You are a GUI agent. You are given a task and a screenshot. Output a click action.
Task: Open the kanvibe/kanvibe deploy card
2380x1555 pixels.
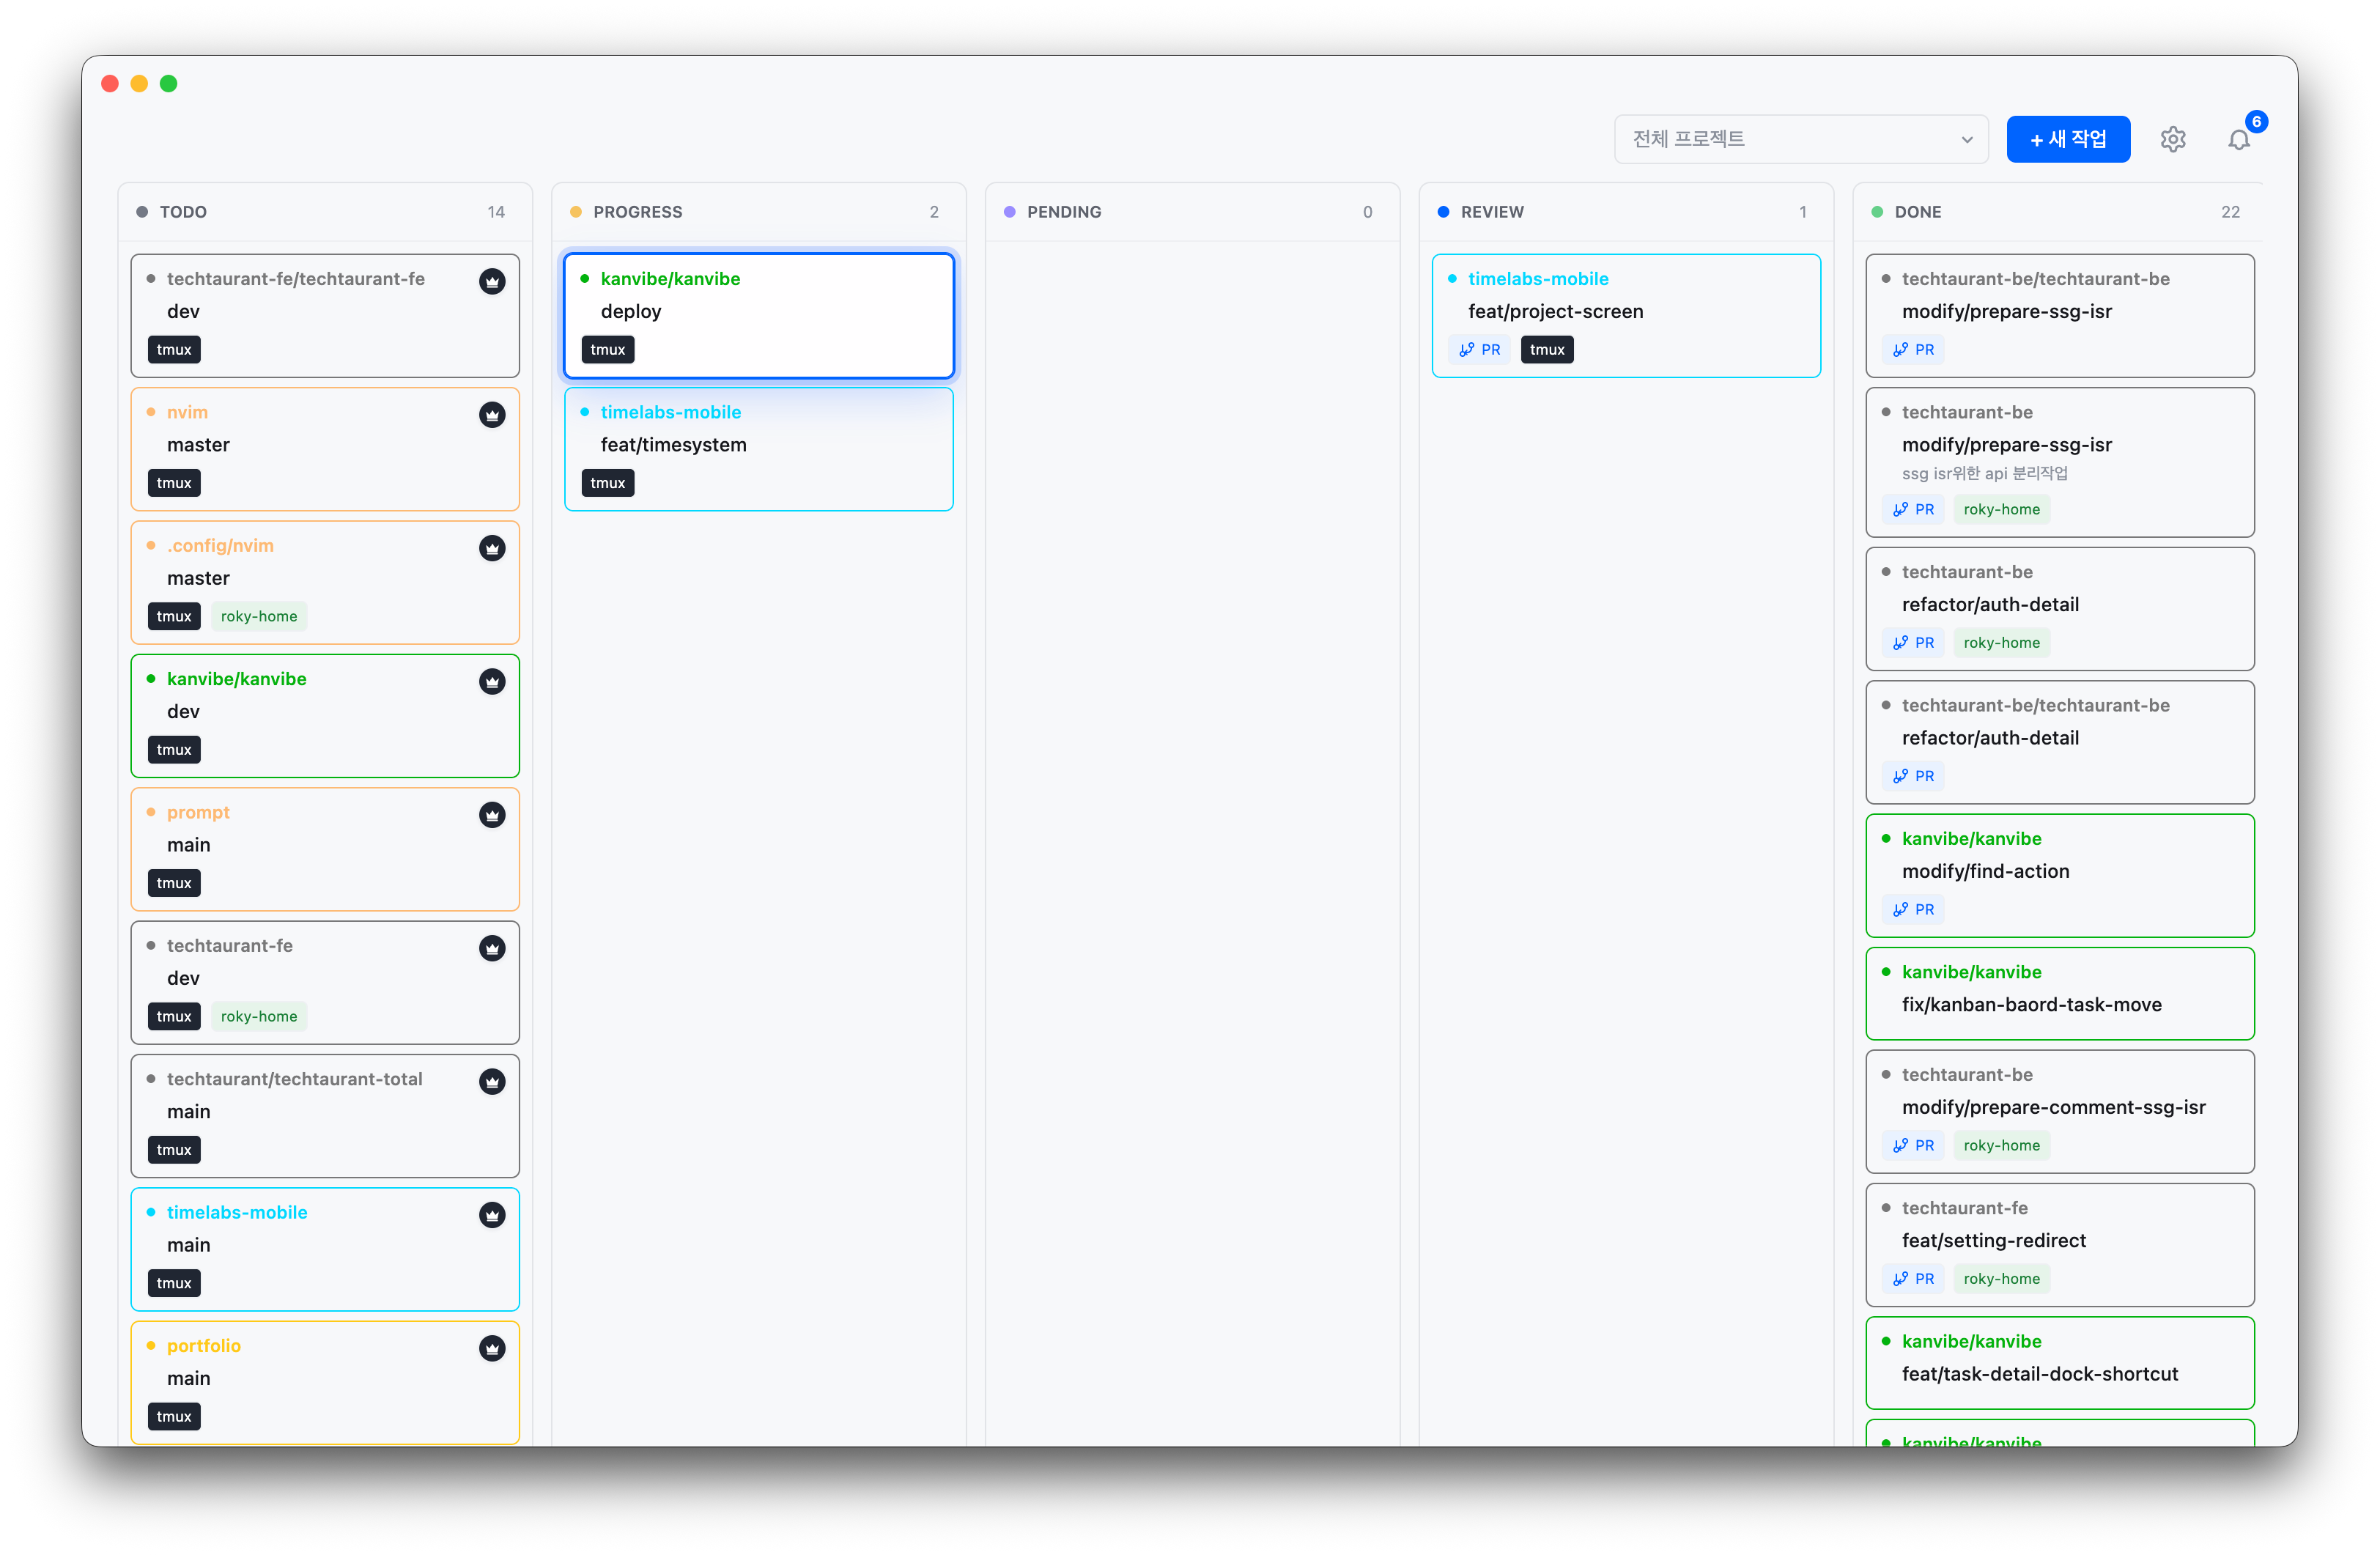759,315
